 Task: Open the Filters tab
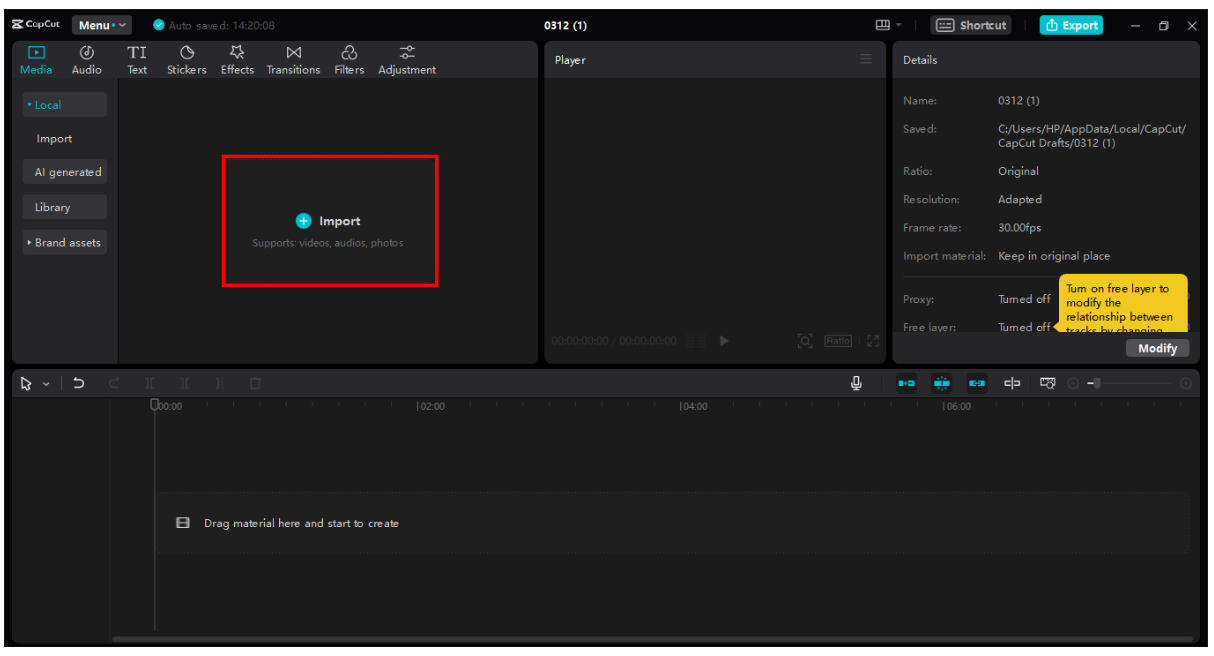[x=349, y=60]
